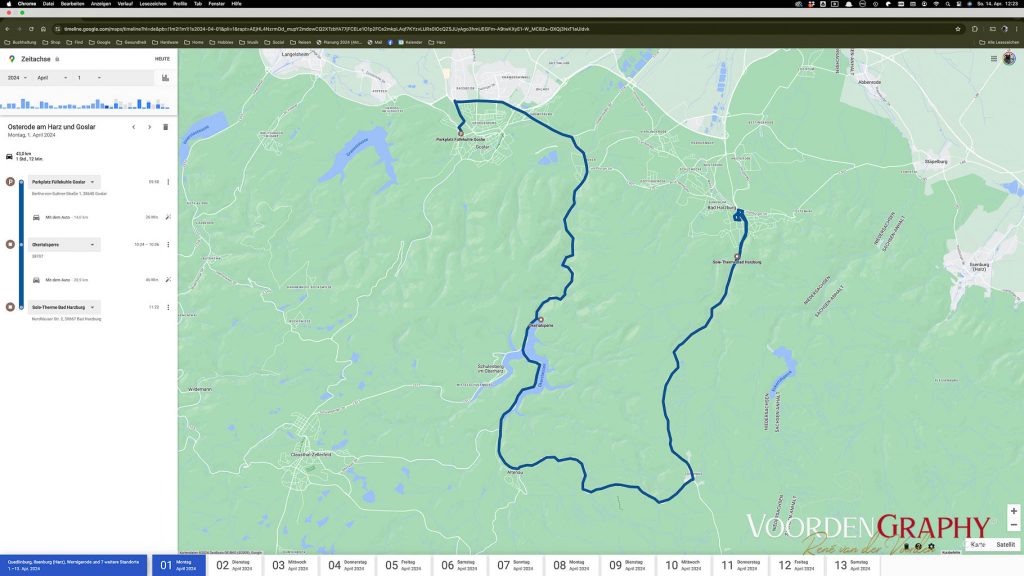Screen dimensions: 1024x576
Task: Open the Lesezeichen menu in menu bar
Action: point(152,4)
